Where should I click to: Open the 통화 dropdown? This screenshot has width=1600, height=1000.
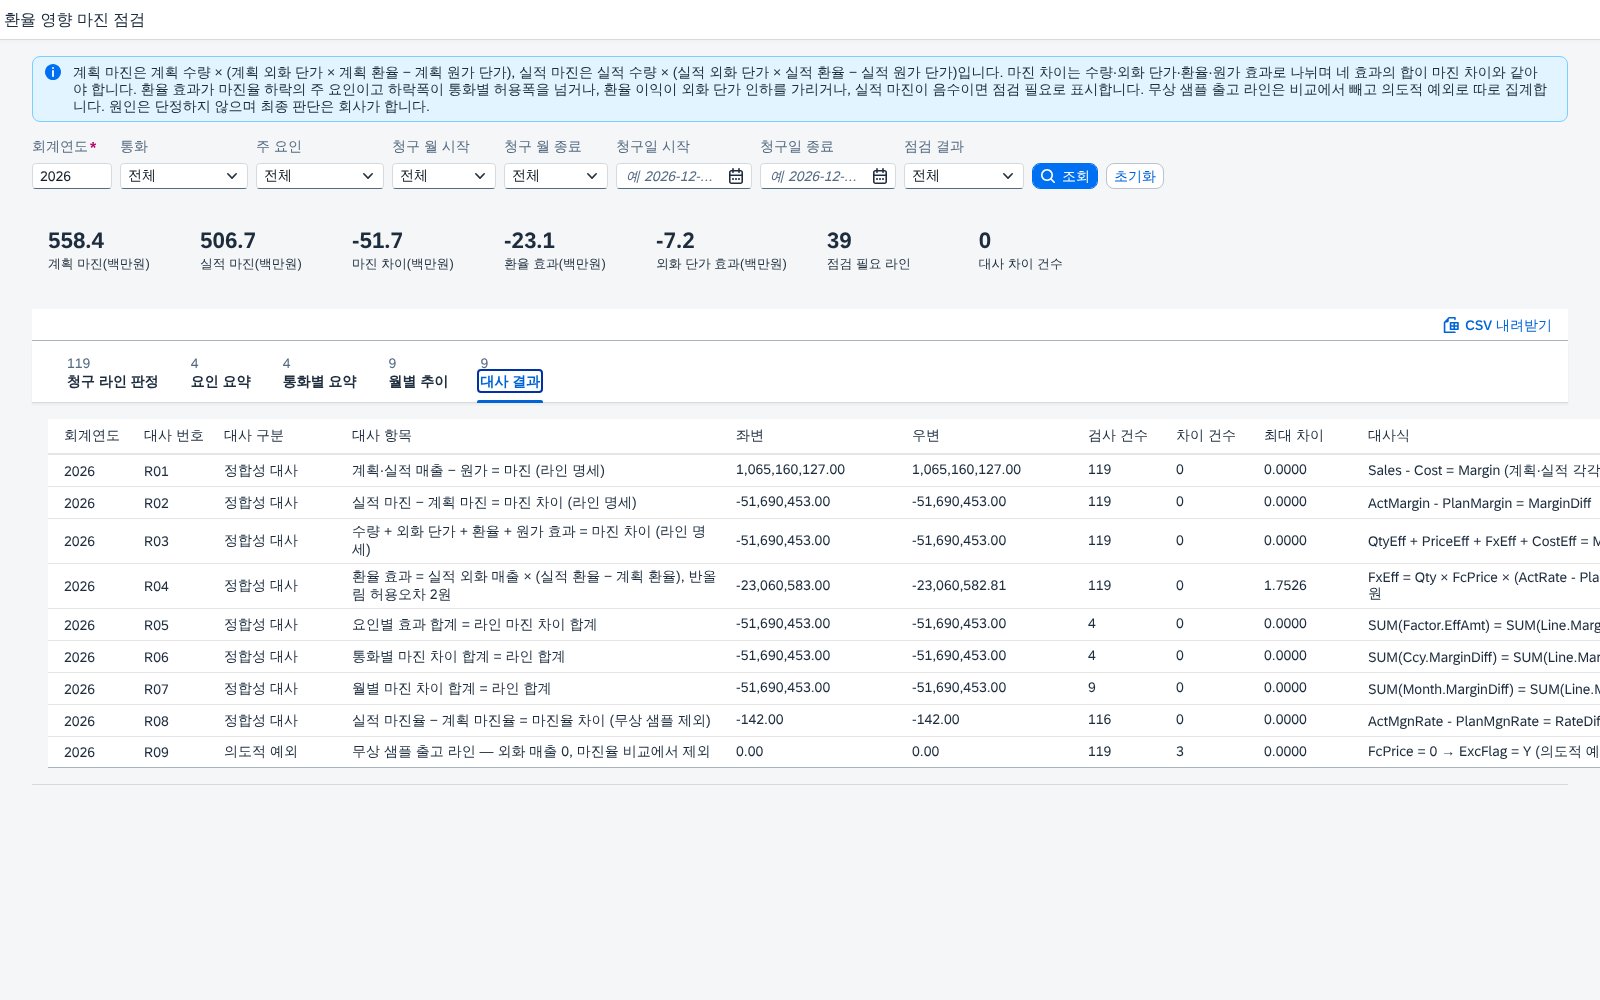pyautogui.click(x=184, y=176)
